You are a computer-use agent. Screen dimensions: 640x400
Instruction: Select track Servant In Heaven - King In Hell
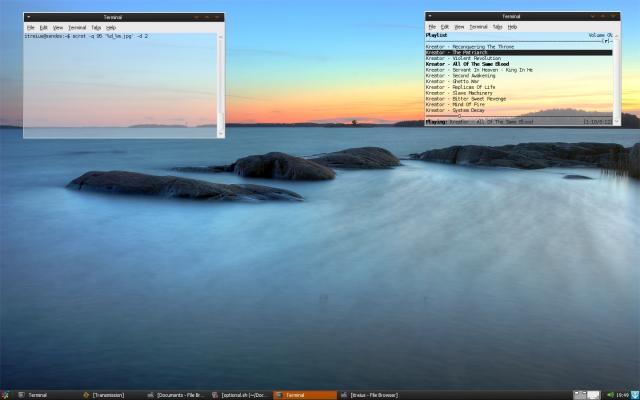[x=479, y=70]
